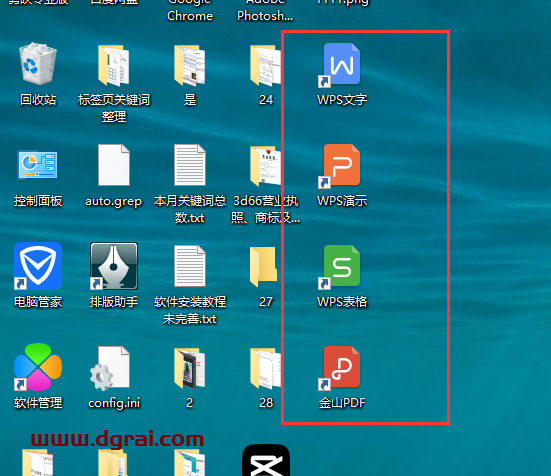
Task: Open the folder labeled 28
Action: tap(266, 368)
